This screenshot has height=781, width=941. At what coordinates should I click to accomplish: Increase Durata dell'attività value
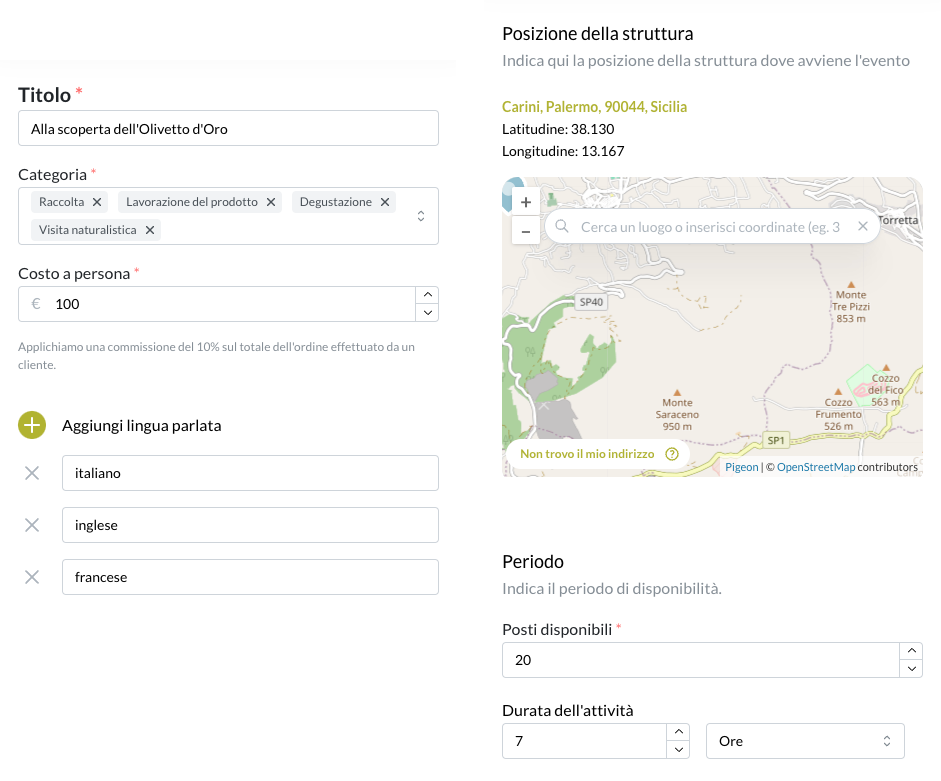coord(678,732)
